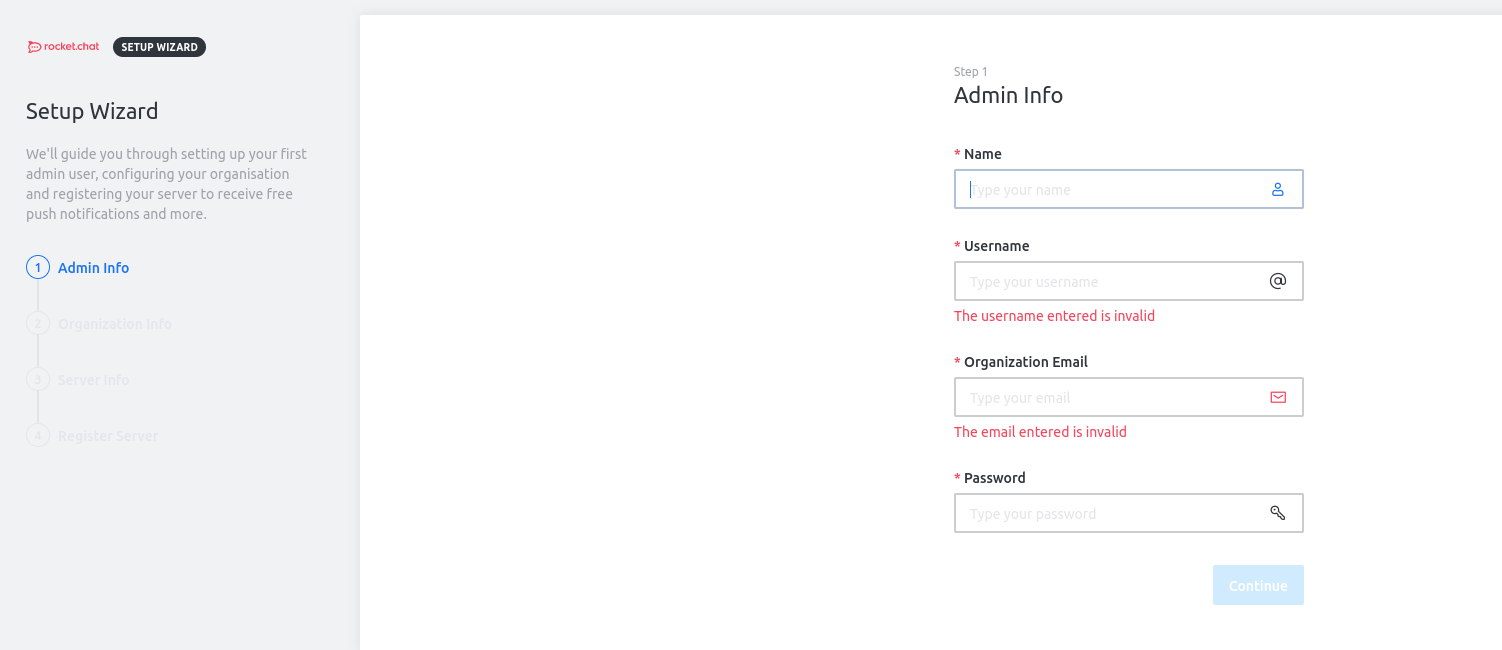Click the Admin Info heading
This screenshot has height=650, width=1502.
coord(1008,96)
